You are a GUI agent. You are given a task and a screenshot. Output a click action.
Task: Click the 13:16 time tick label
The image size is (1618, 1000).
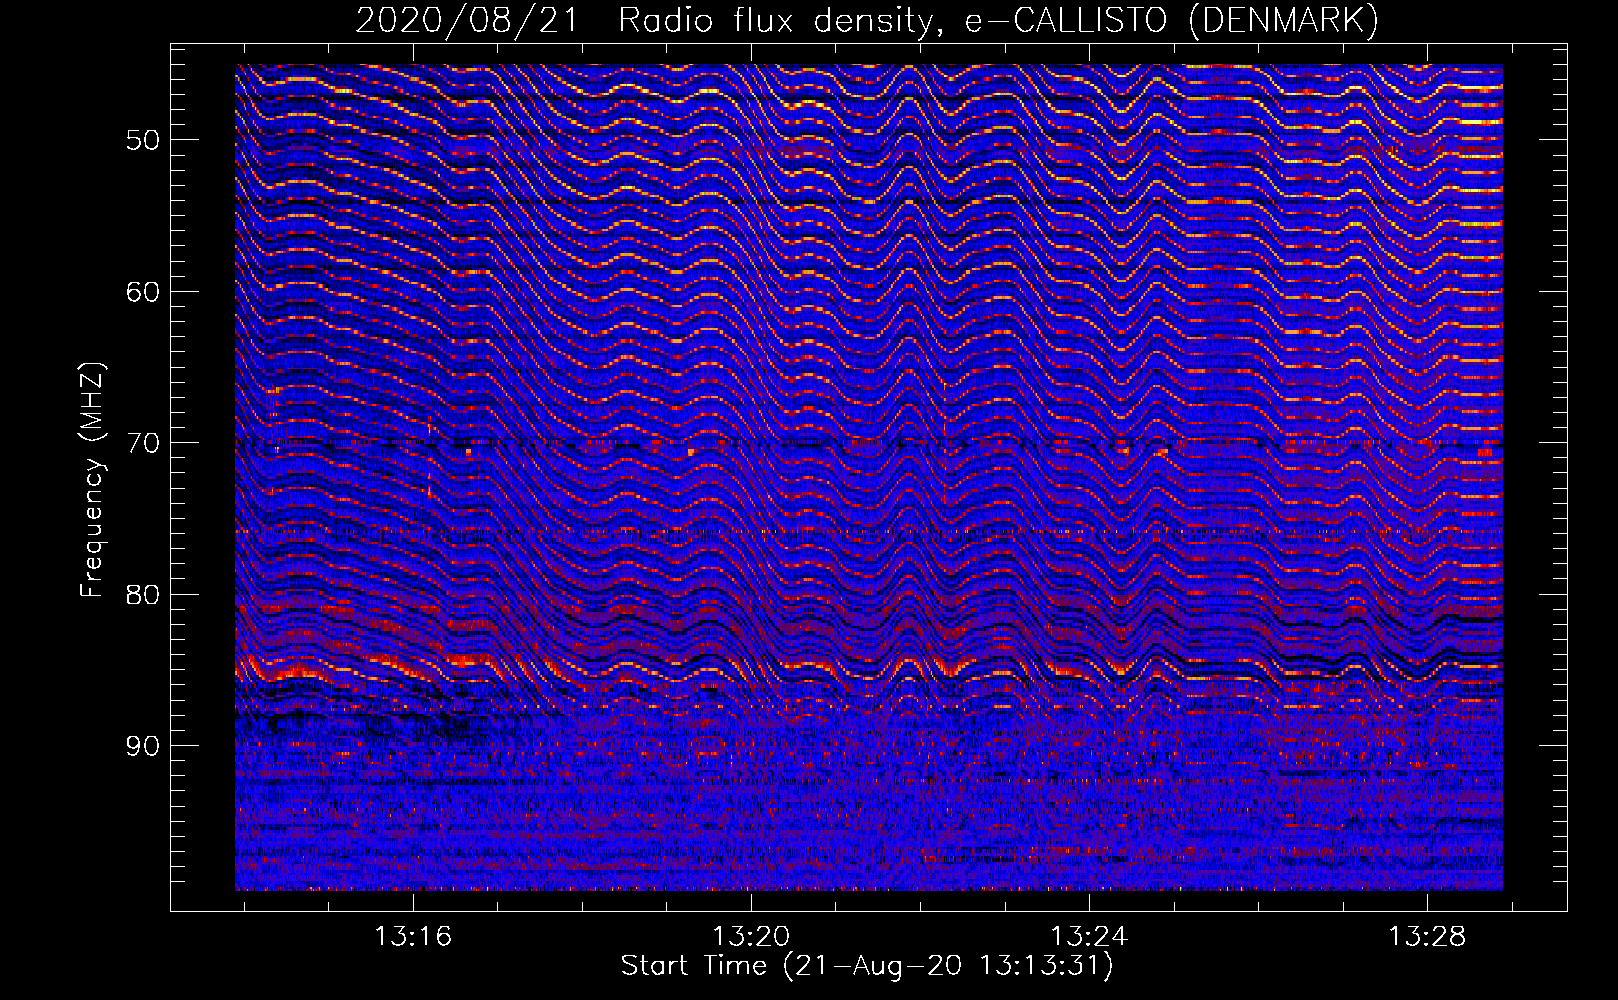pyautogui.click(x=413, y=936)
